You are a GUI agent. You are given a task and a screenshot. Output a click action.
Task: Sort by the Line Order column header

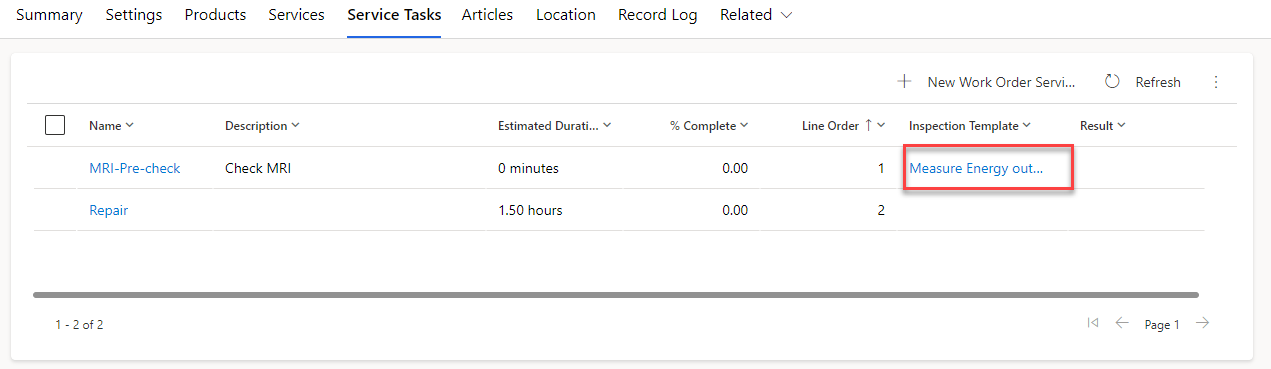[x=830, y=126]
